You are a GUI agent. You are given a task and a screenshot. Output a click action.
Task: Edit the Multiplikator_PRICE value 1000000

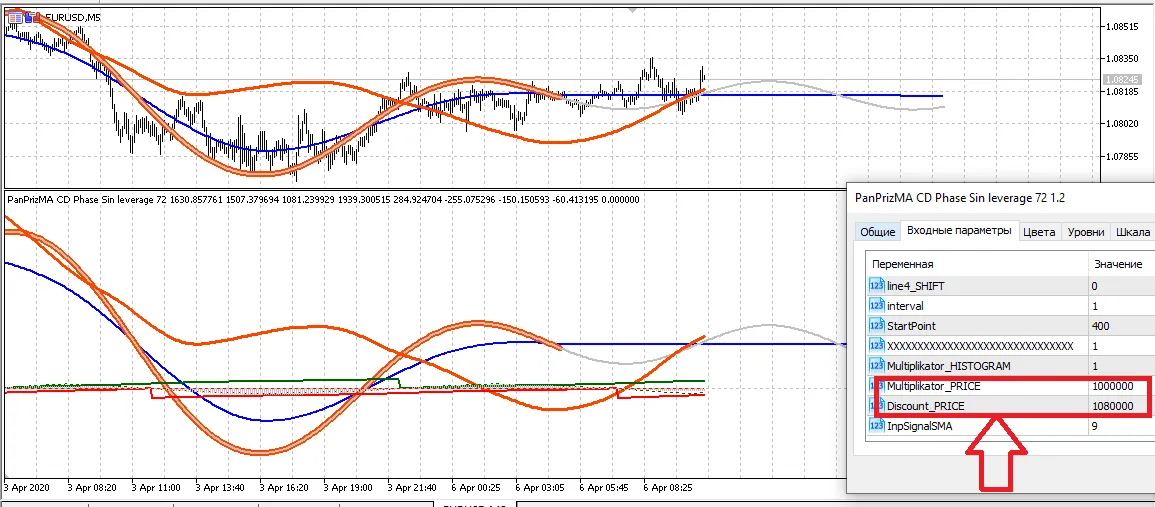[1116, 386]
